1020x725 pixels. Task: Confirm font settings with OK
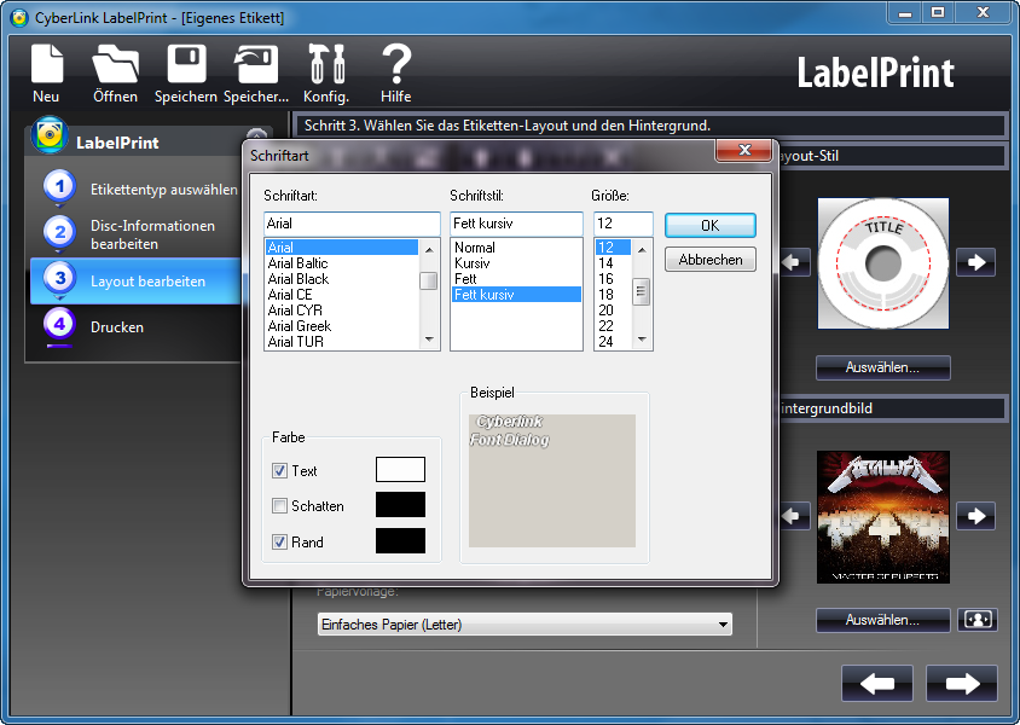pyautogui.click(x=710, y=225)
